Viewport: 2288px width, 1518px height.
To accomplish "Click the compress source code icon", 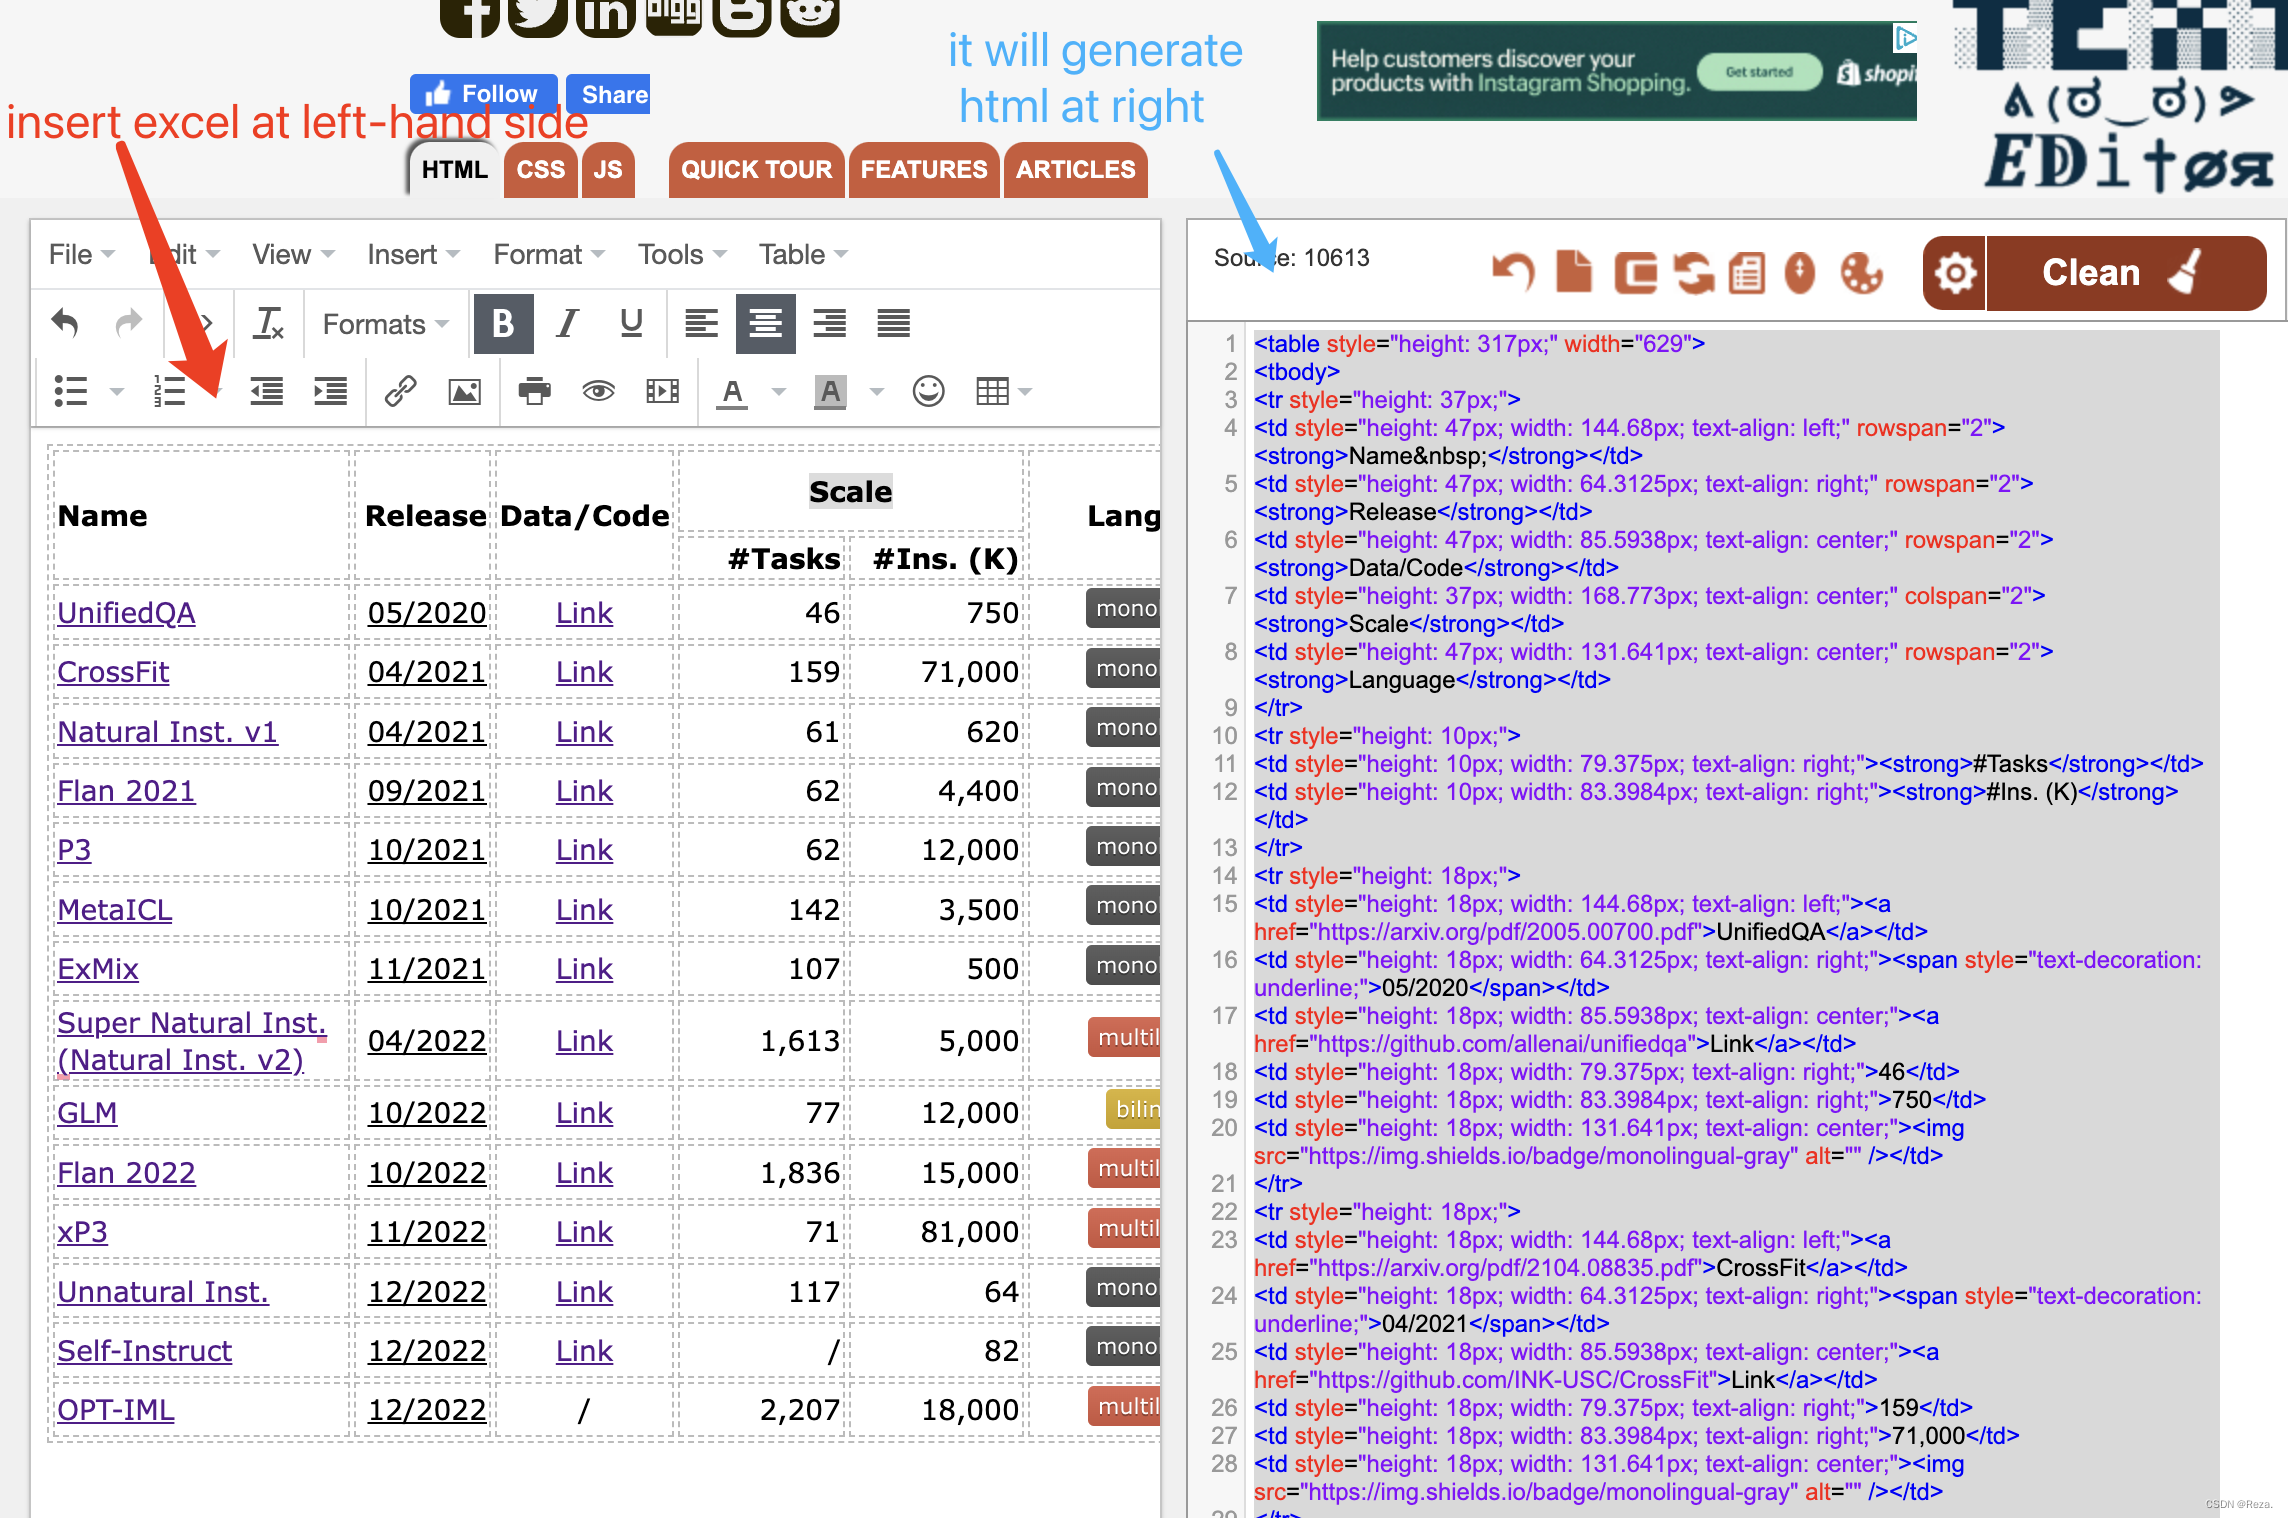I will 1636,272.
